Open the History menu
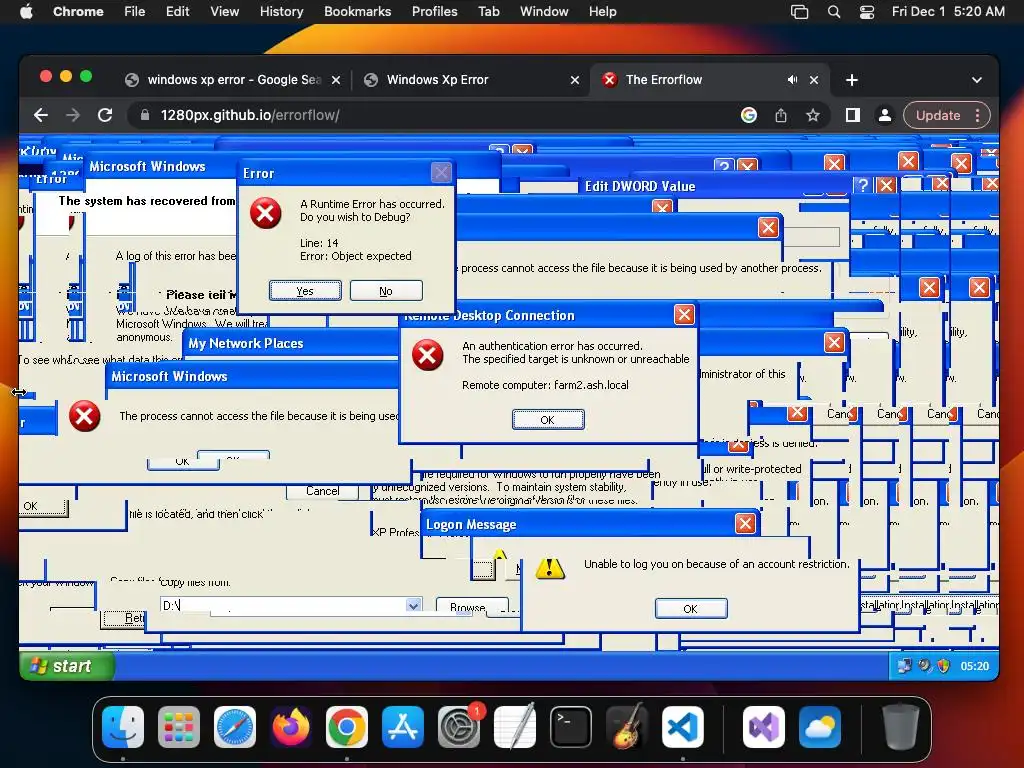The width and height of the screenshot is (1024, 768). (x=281, y=12)
